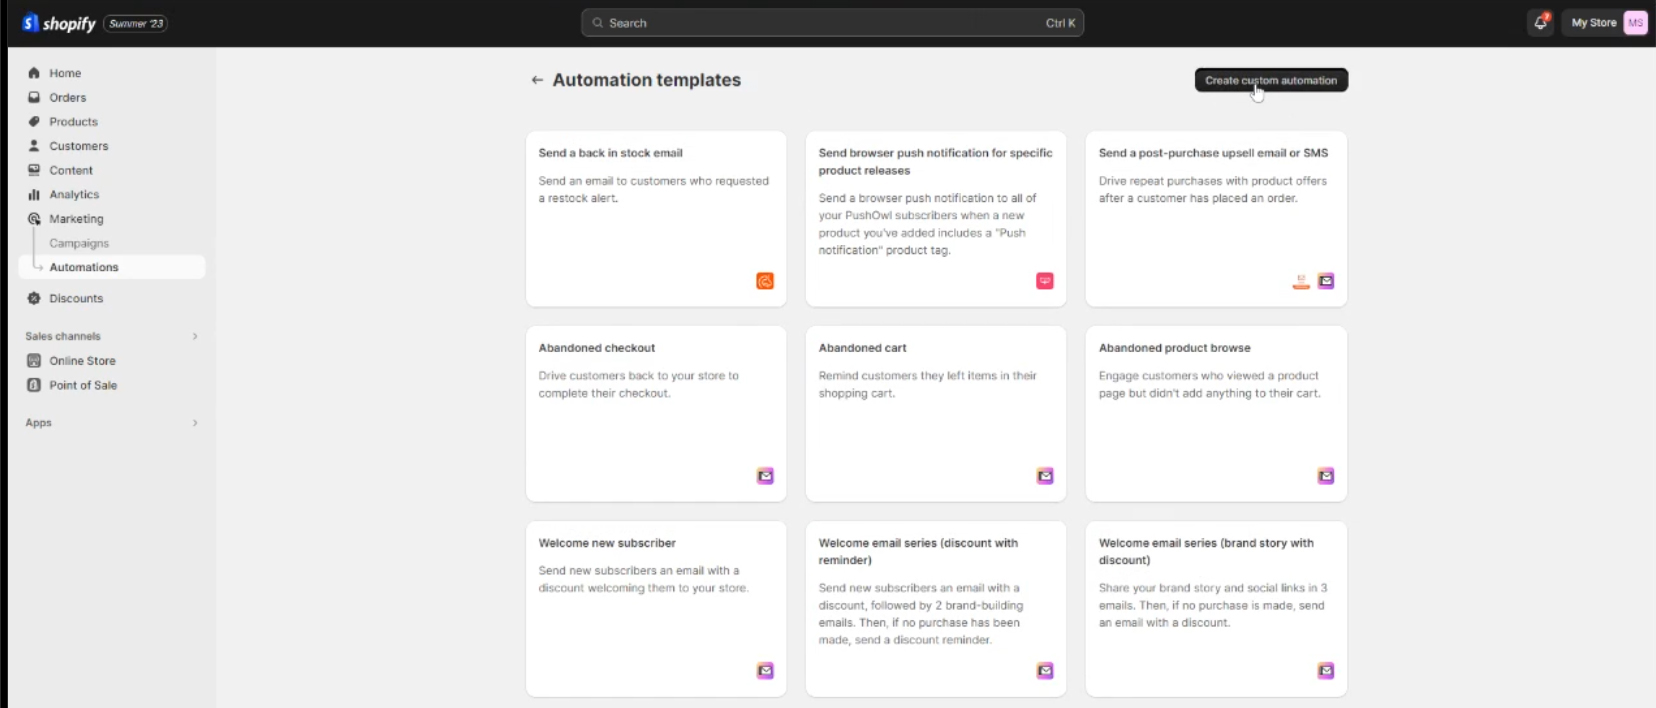Click the email icon on Abandoned cart card
The image size is (1656, 708).
[1045, 476]
